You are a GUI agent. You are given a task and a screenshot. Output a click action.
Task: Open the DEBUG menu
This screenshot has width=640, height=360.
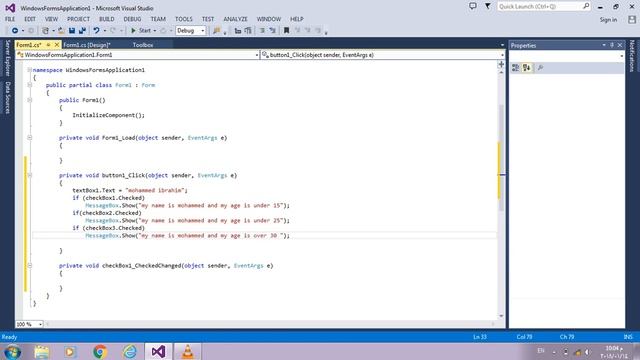tap(132, 19)
